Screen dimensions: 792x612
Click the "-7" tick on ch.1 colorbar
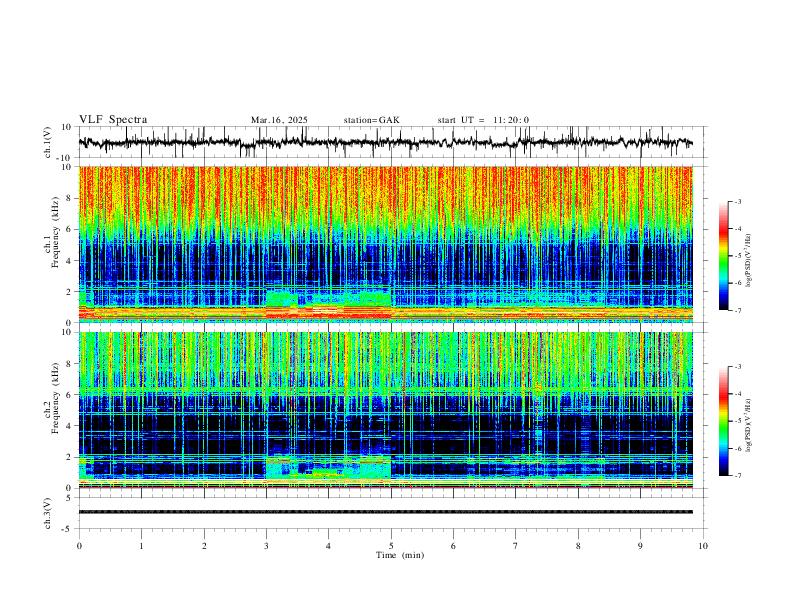[737, 310]
